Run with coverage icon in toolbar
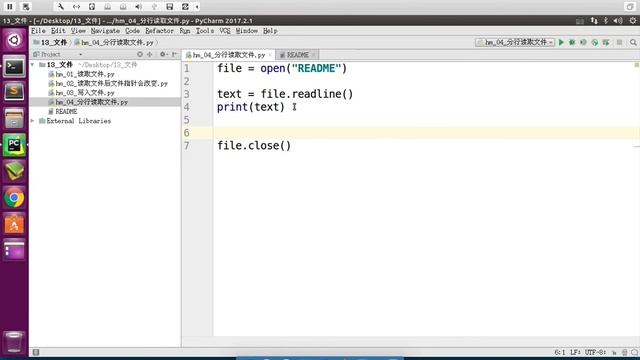The width and height of the screenshot is (640, 360). [583, 42]
